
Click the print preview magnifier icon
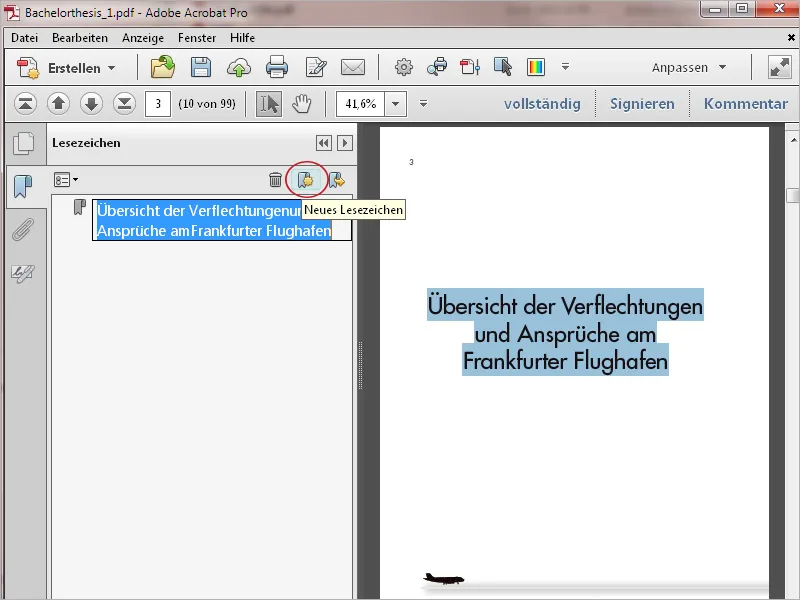437,67
